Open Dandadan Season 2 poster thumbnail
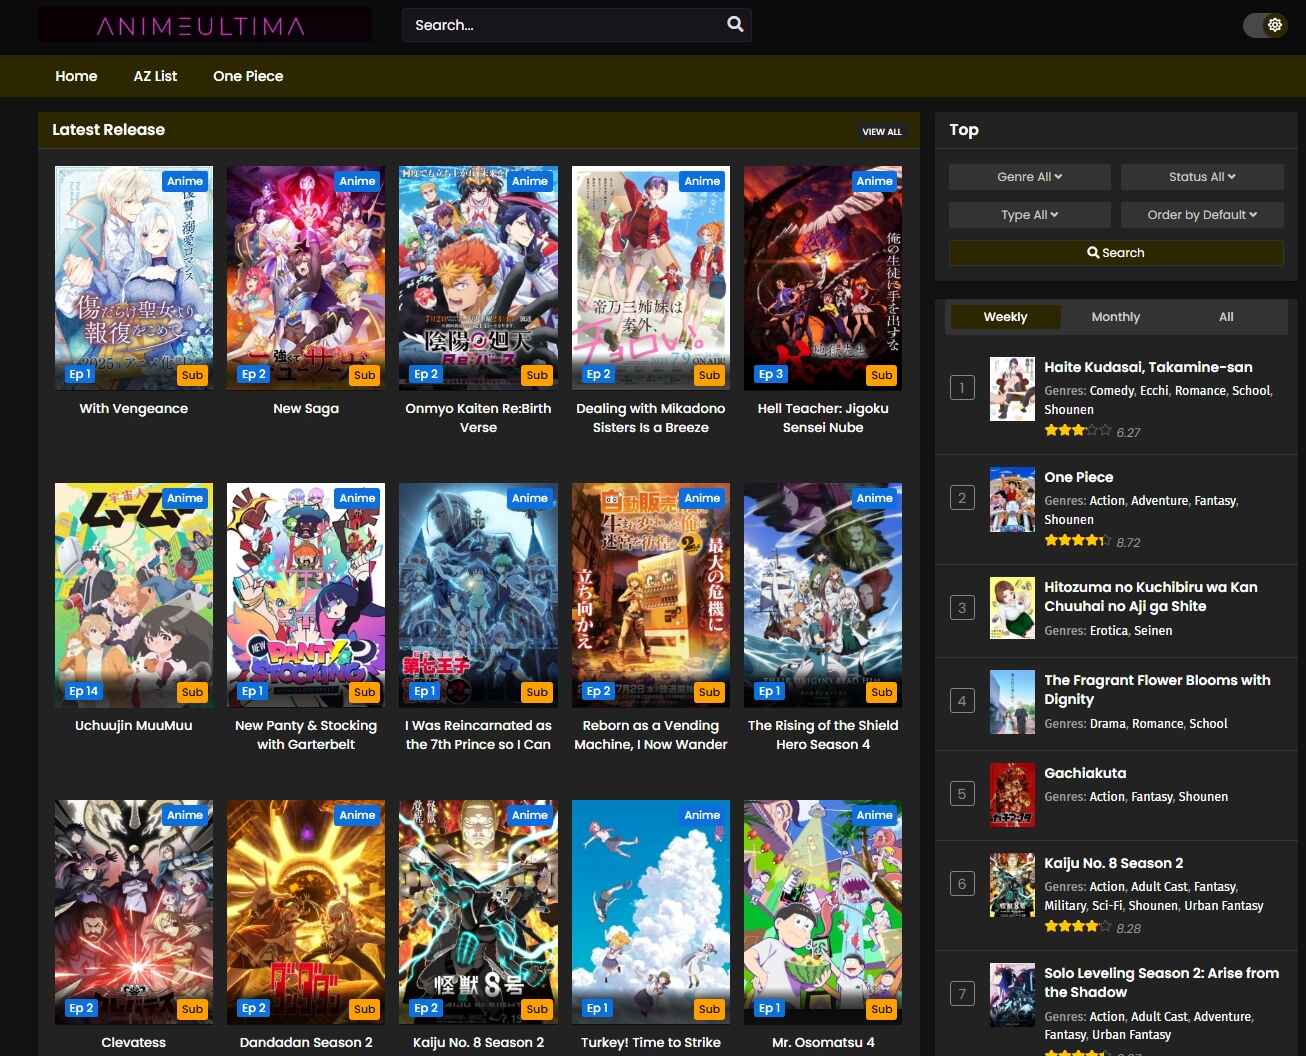The image size is (1306, 1056). [306, 912]
